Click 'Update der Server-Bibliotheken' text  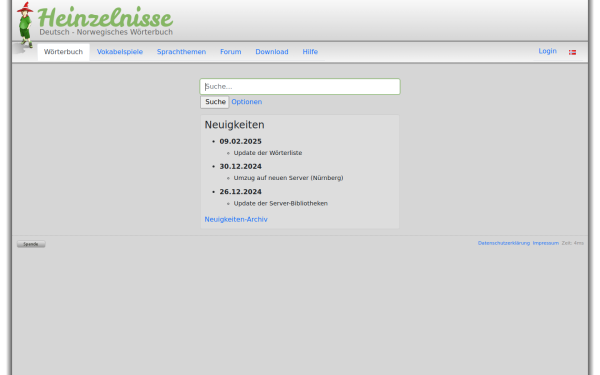[280, 203]
